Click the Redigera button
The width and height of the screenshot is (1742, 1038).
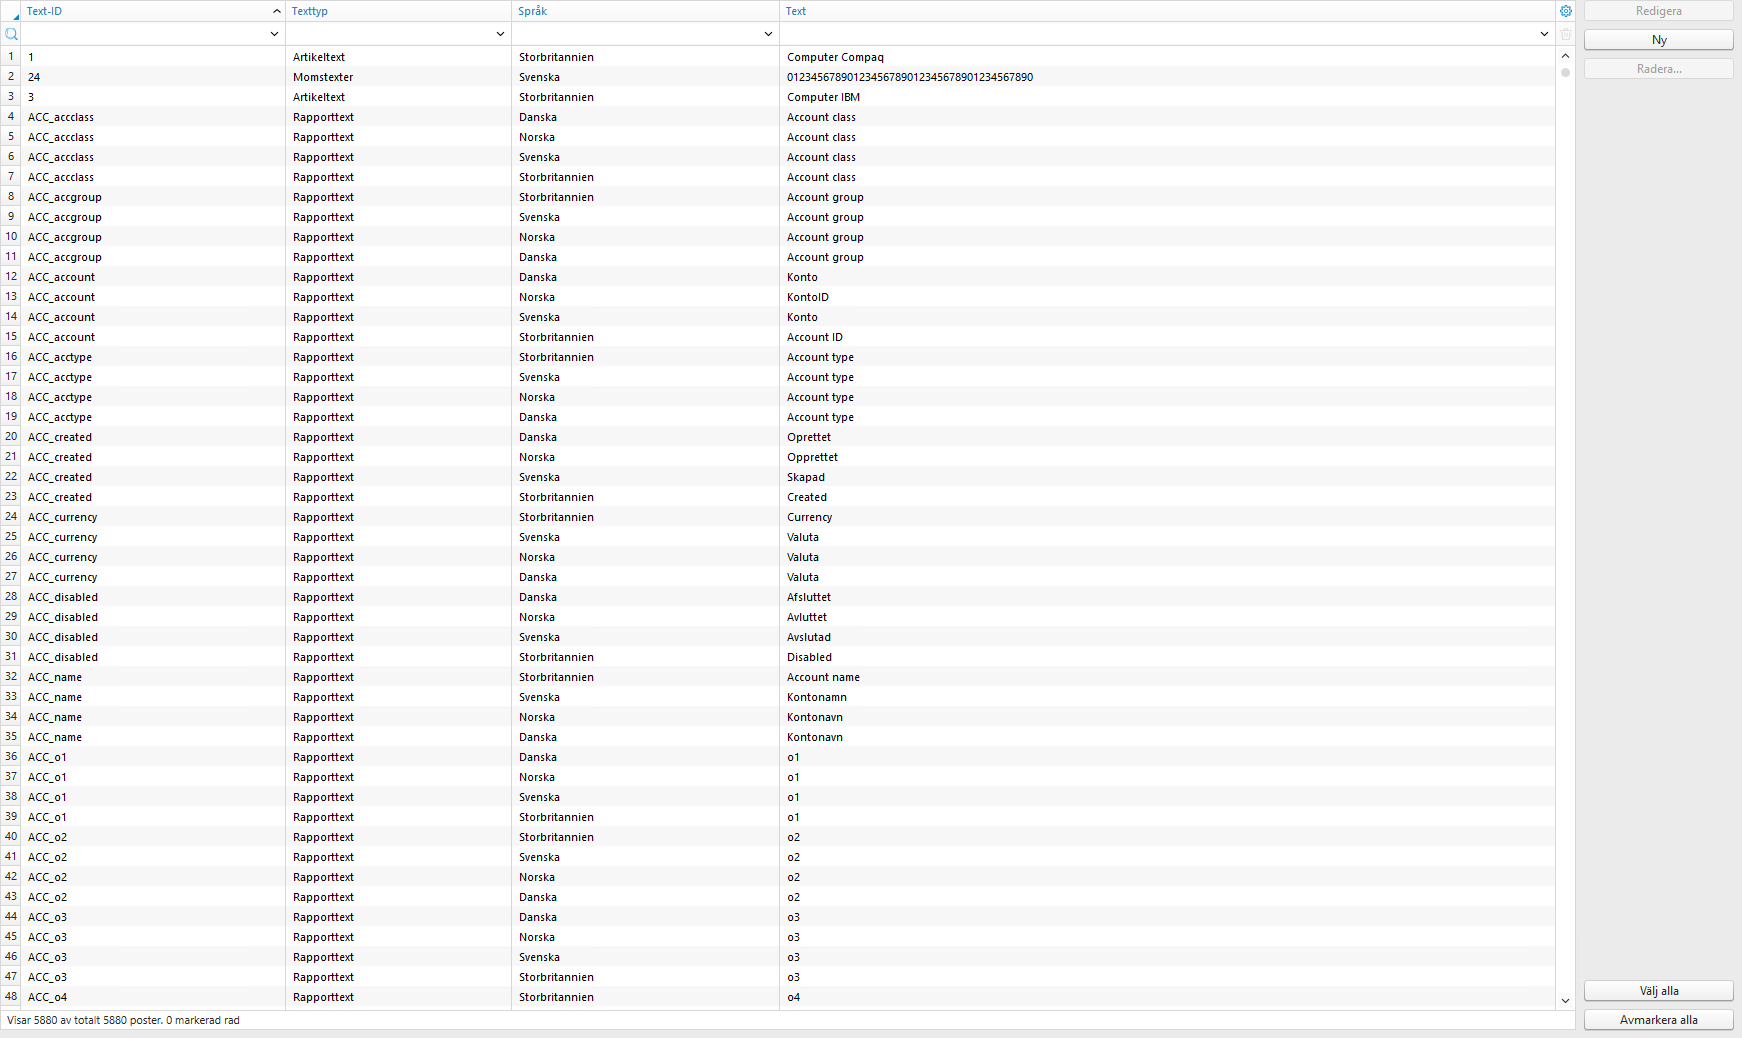1658,11
